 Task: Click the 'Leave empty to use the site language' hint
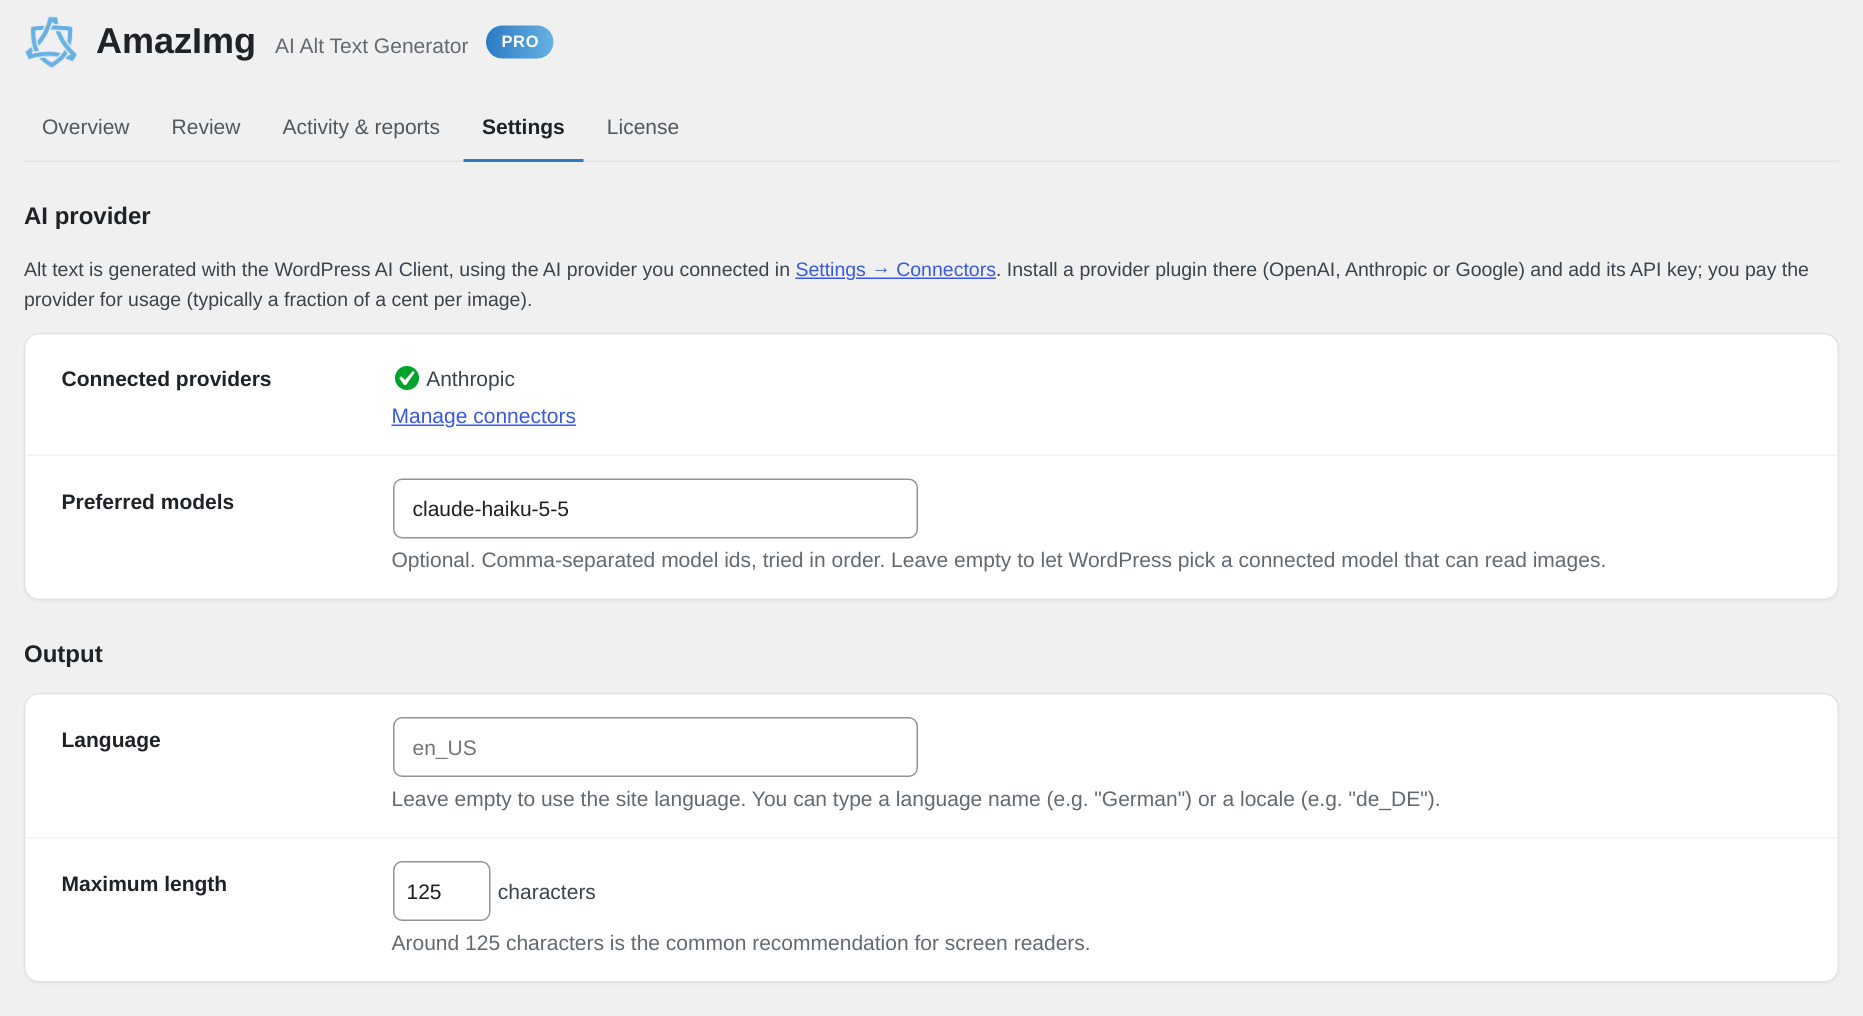[x=916, y=799]
